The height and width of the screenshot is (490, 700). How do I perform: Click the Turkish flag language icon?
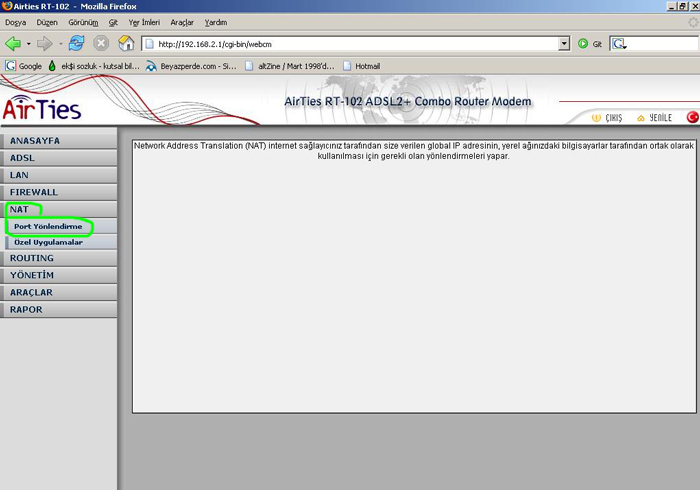pyautogui.click(x=692, y=117)
